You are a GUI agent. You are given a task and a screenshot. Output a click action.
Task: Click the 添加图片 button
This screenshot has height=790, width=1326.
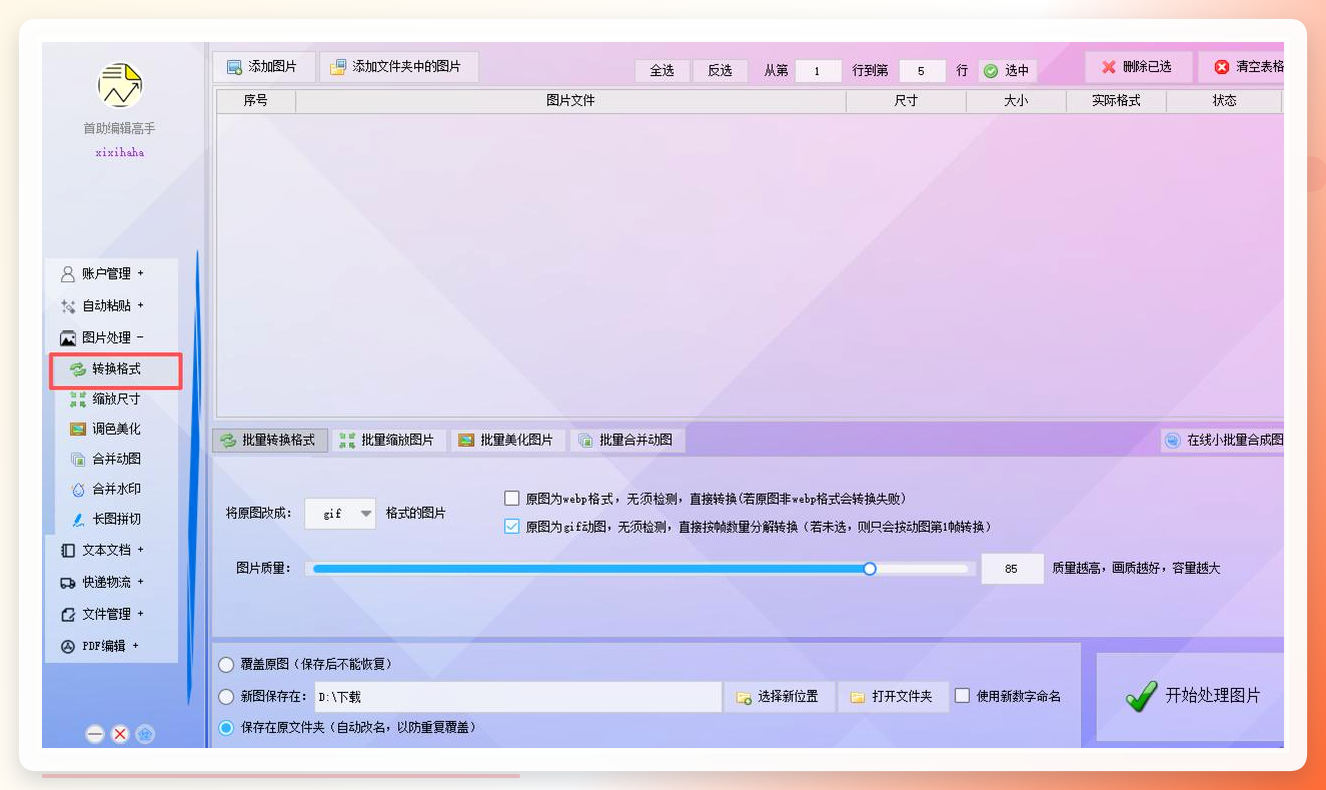pos(263,67)
